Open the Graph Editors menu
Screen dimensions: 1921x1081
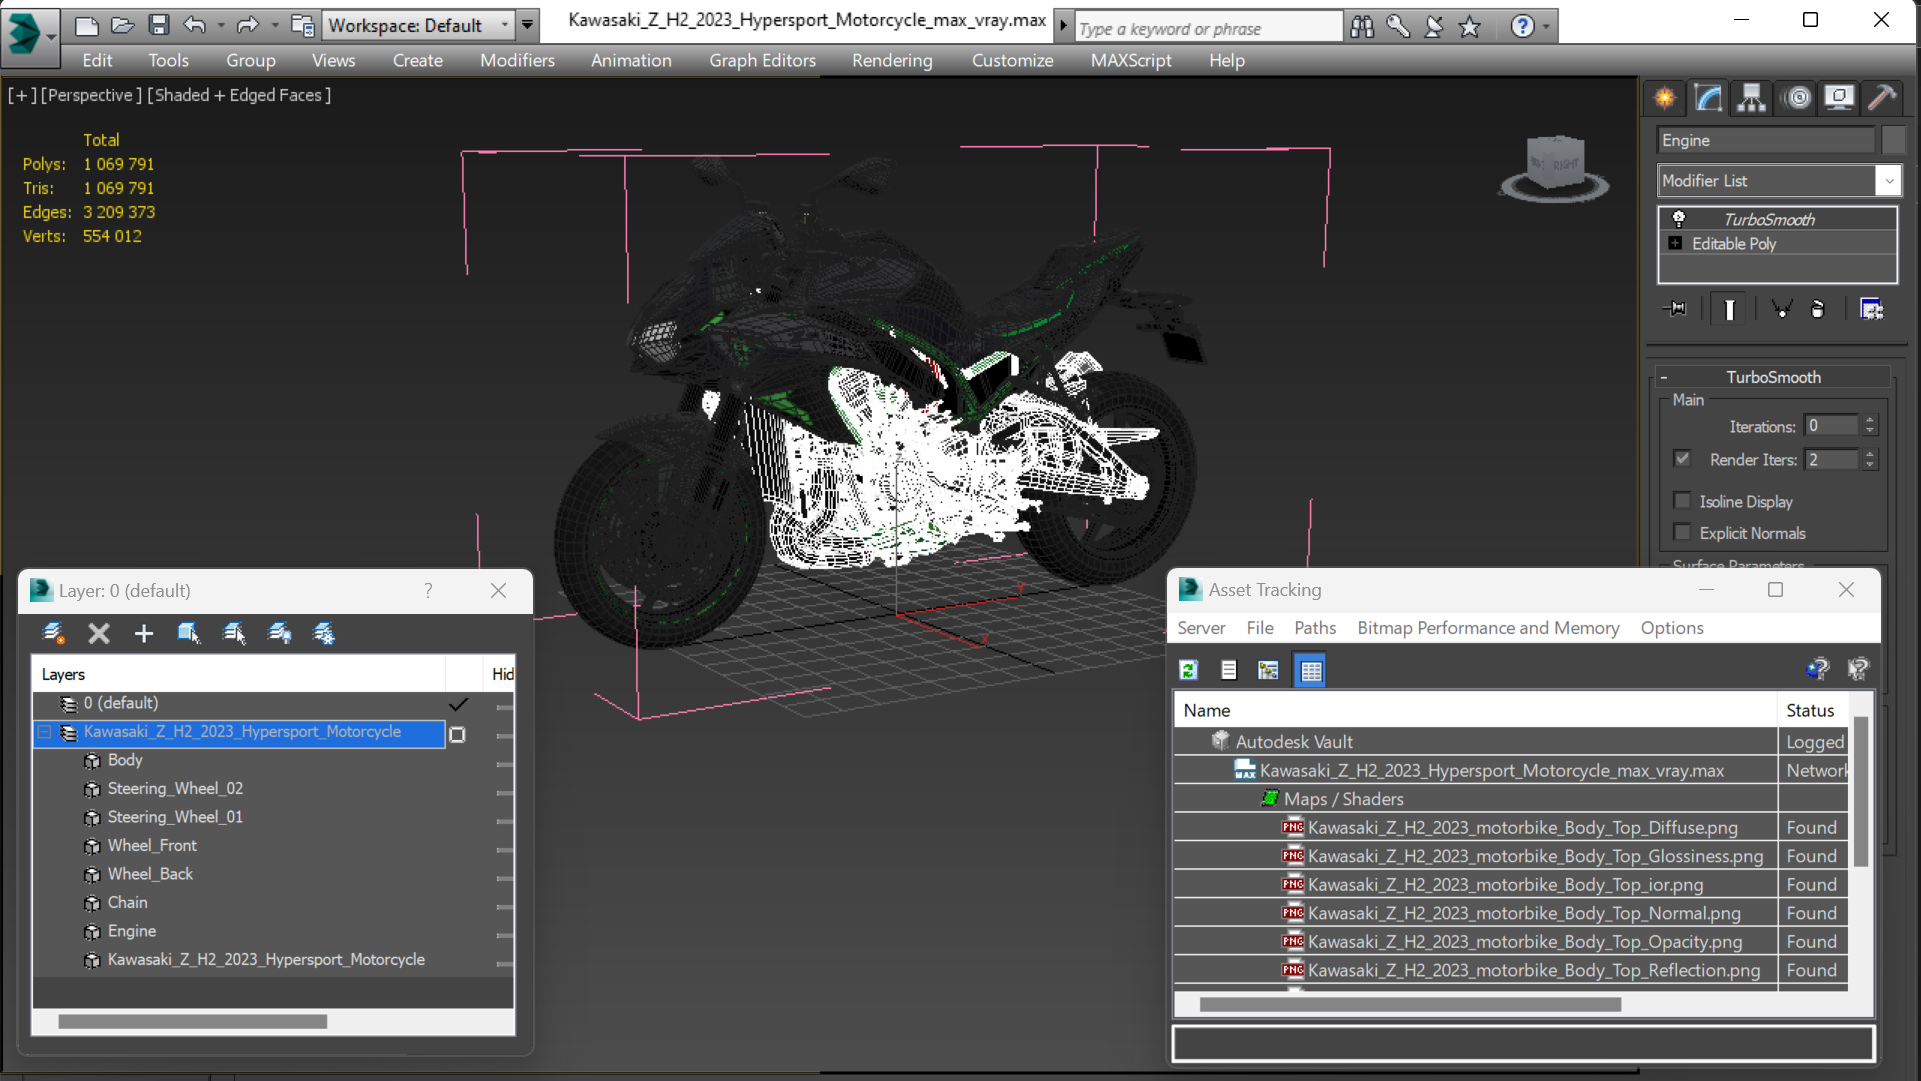[763, 60]
